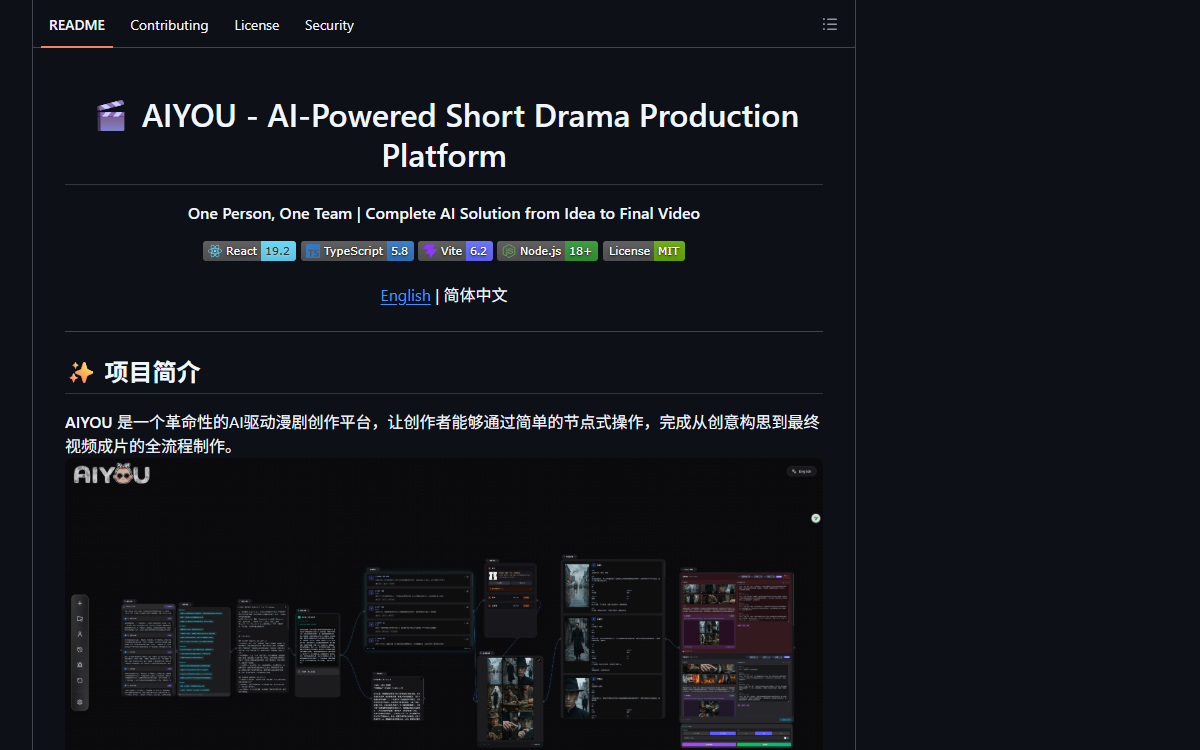Open the README tab
1200x750 pixels.
click(x=77, y=25)
